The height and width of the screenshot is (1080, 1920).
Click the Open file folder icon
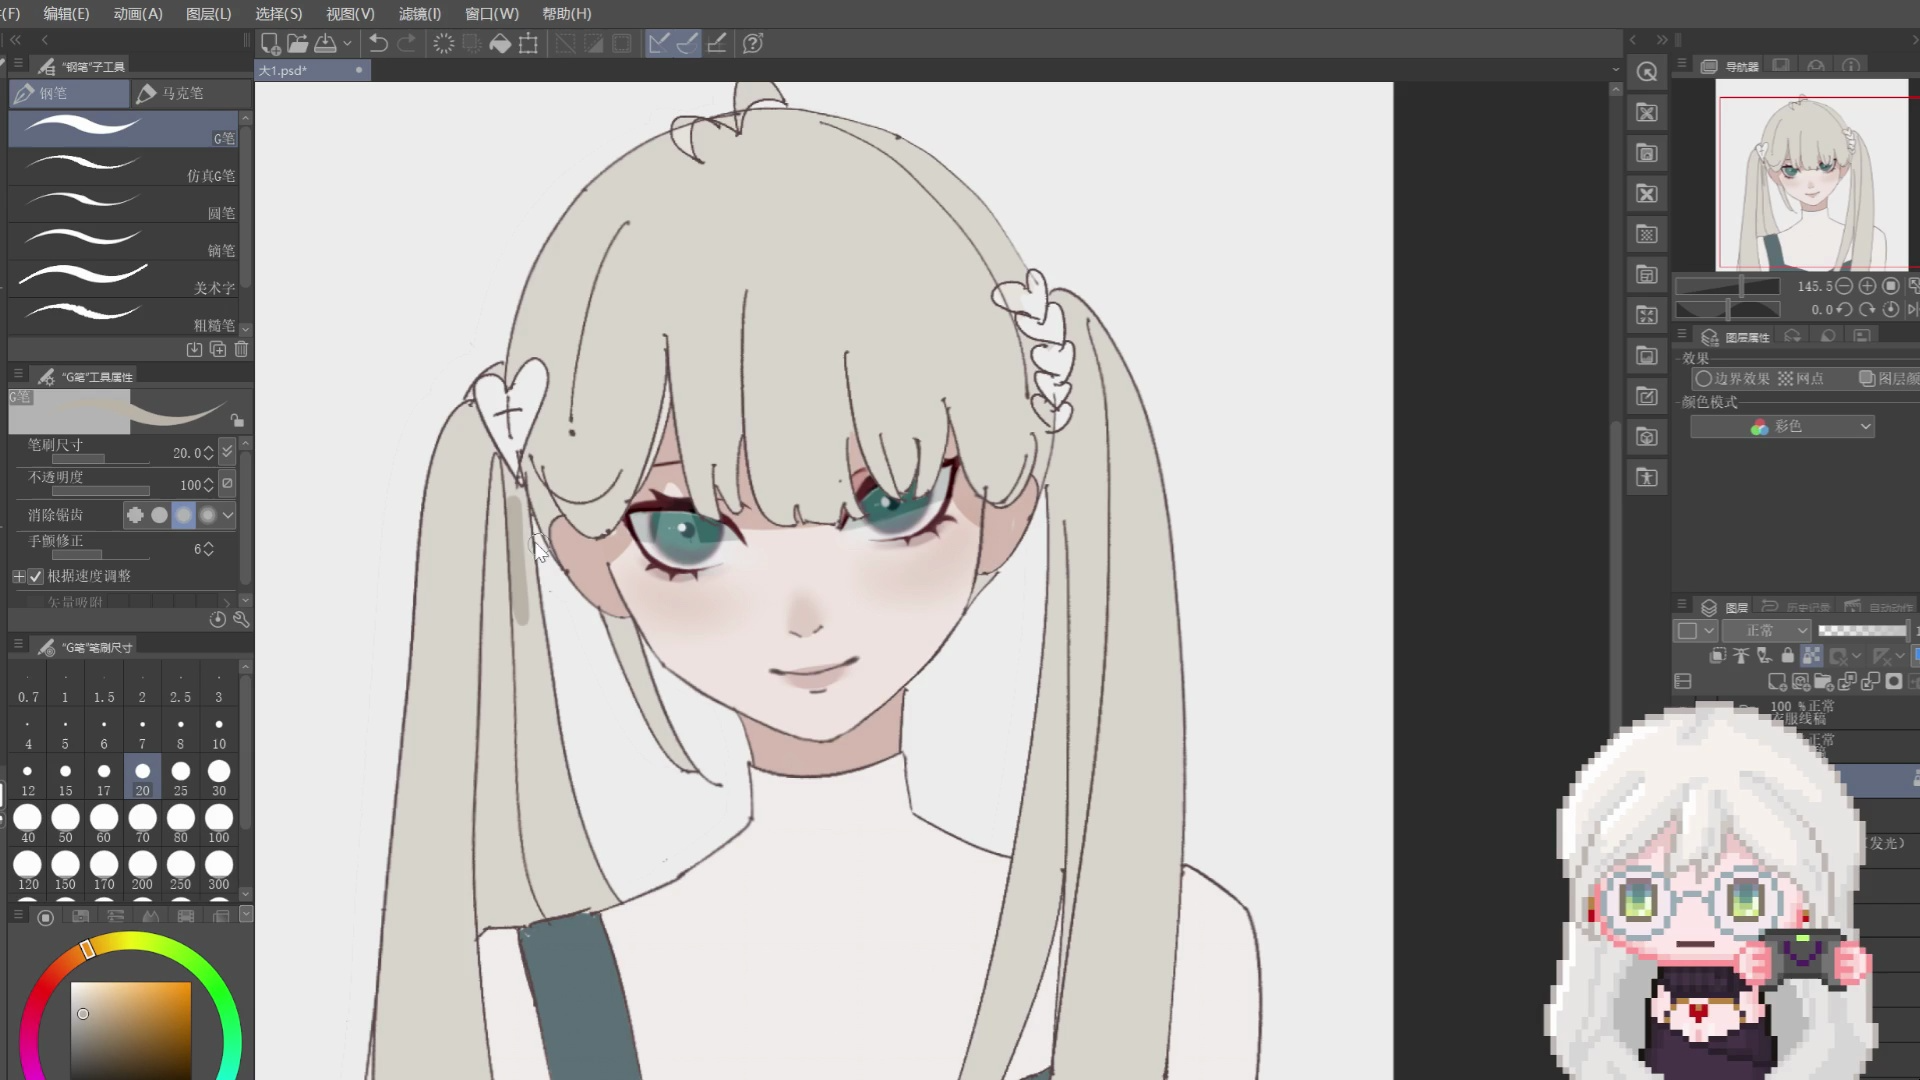(x=297, y=43)
